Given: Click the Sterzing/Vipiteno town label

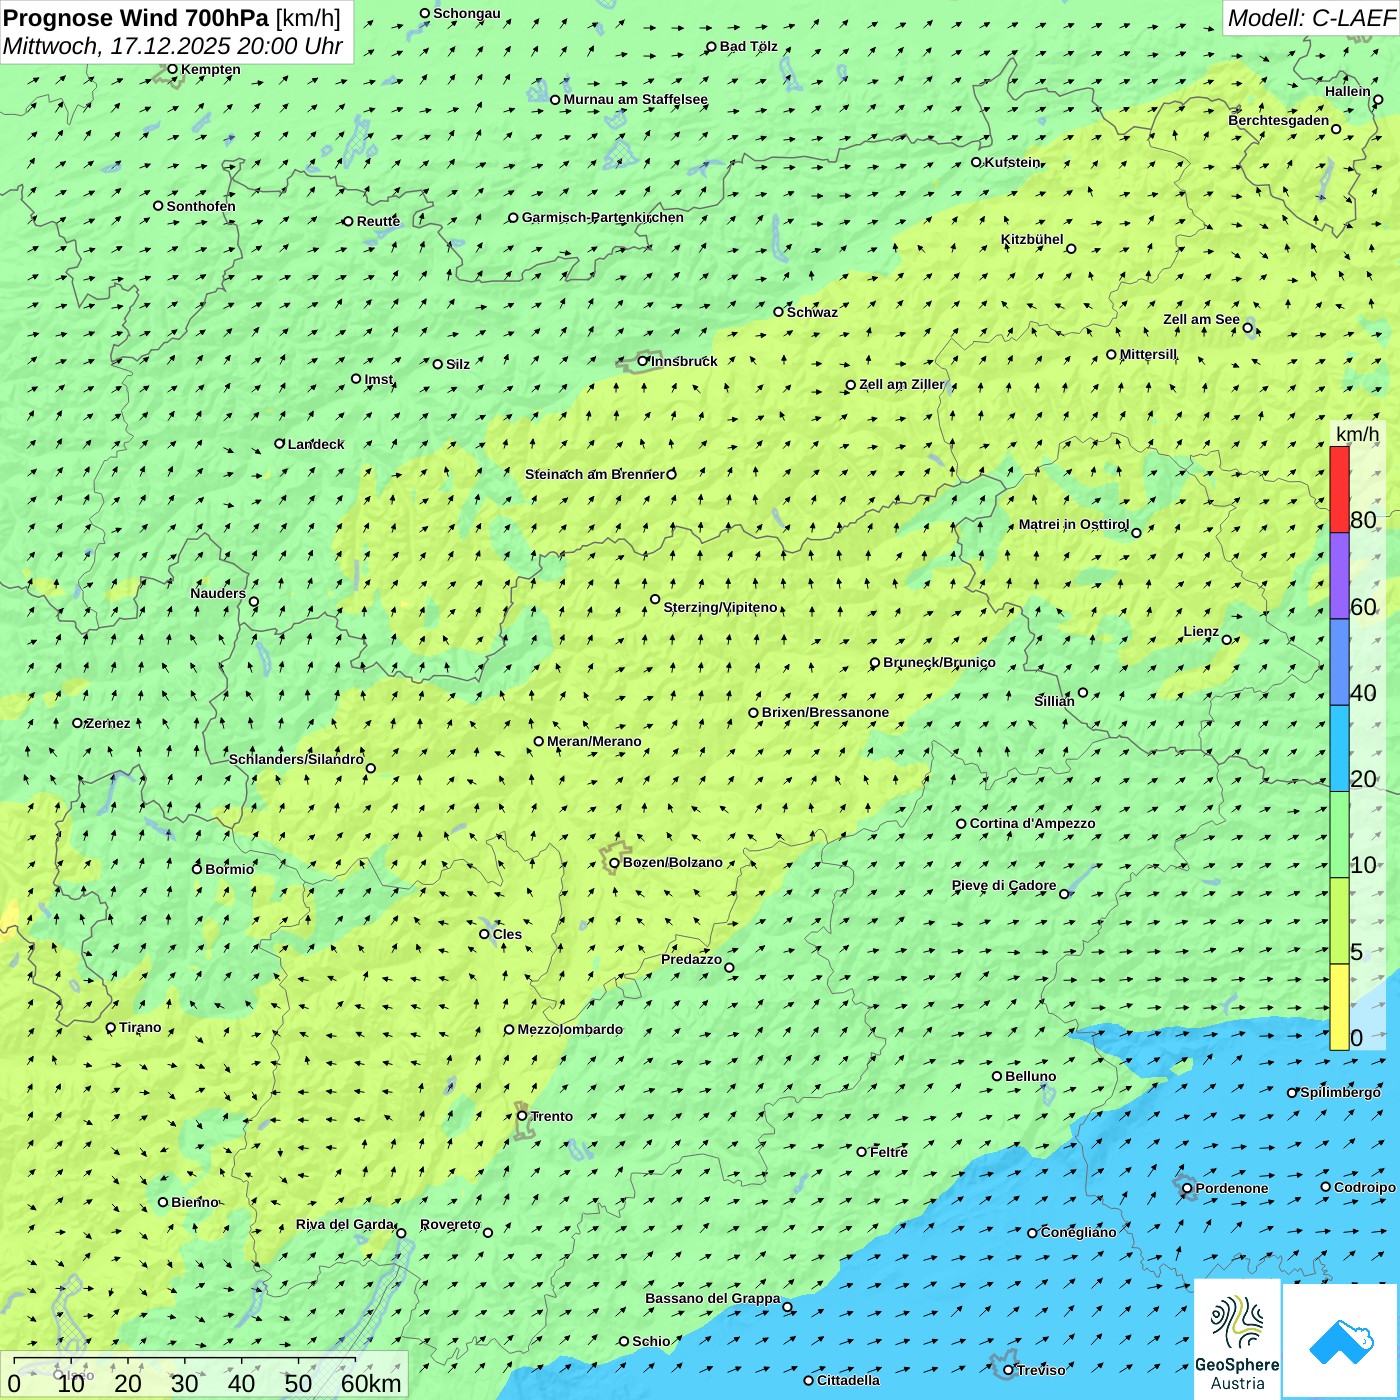Looking at the screenshot, I should click(720, 607).
